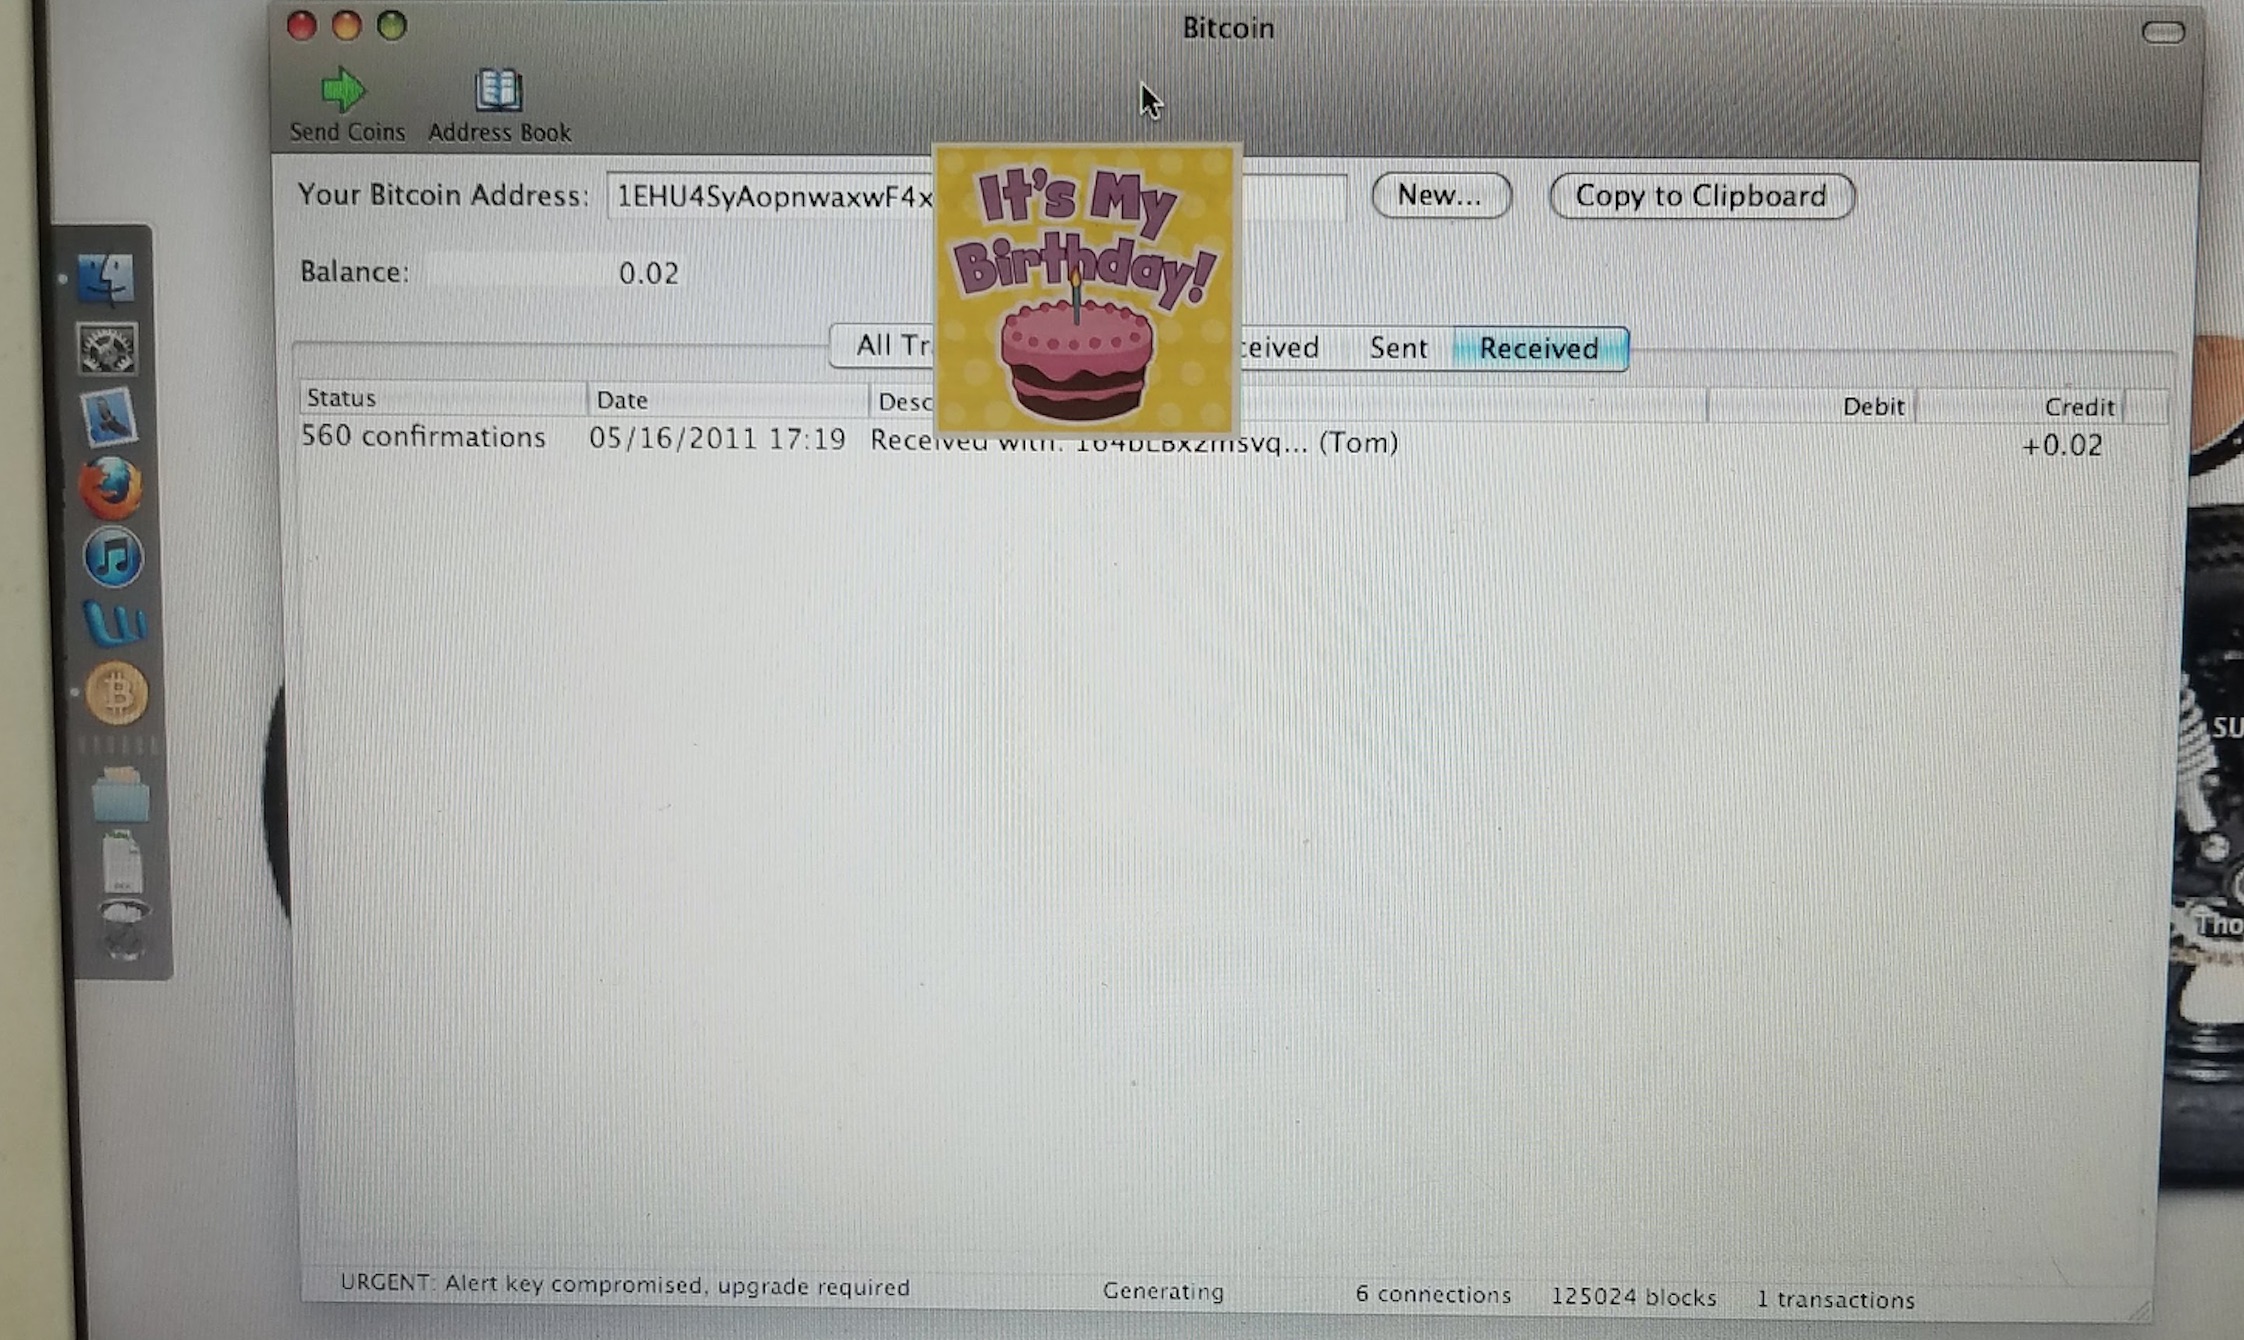This screenshot has width=2244, height=1340.
Task: Click the date 05/16/2011 17:19
Action: pyautogui.click(x=717, y=438)
